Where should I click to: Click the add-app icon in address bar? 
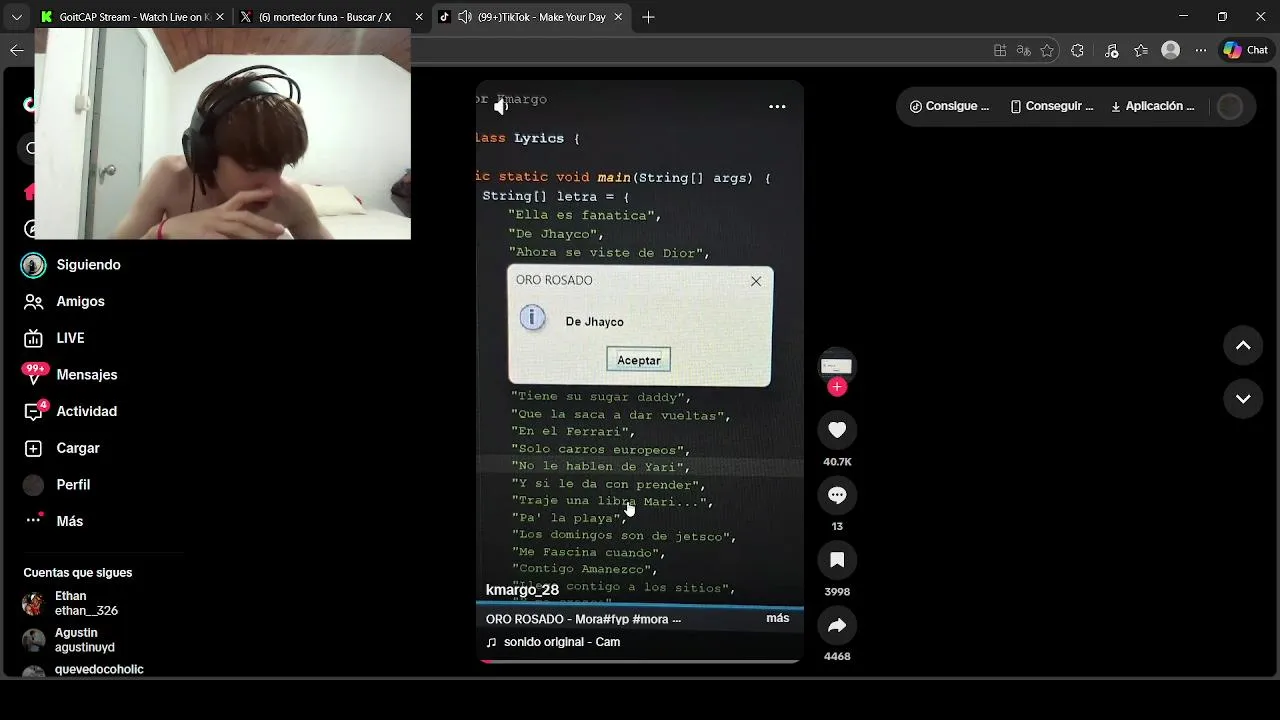1000,50
